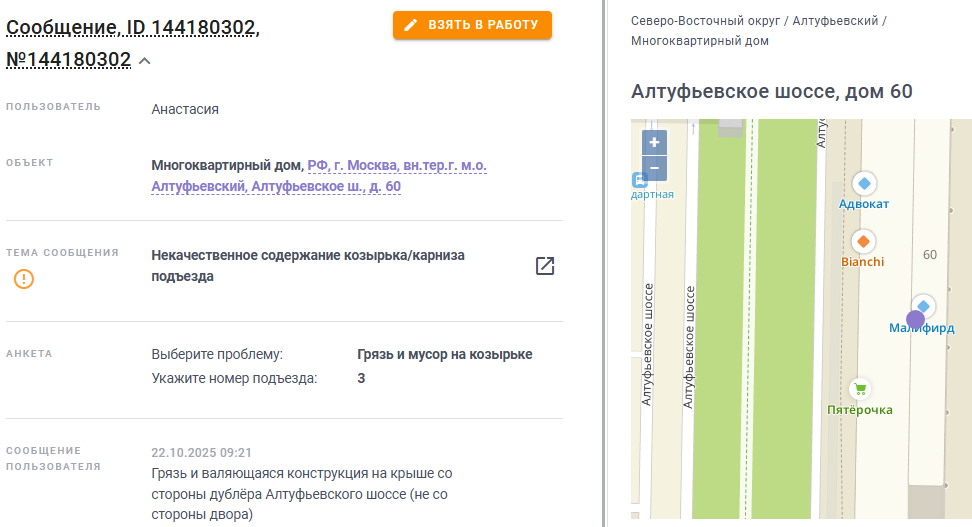Select the Bianchi marker on map
The width and height of the screenshot is (972, 527).
click(x=863, y=242)
